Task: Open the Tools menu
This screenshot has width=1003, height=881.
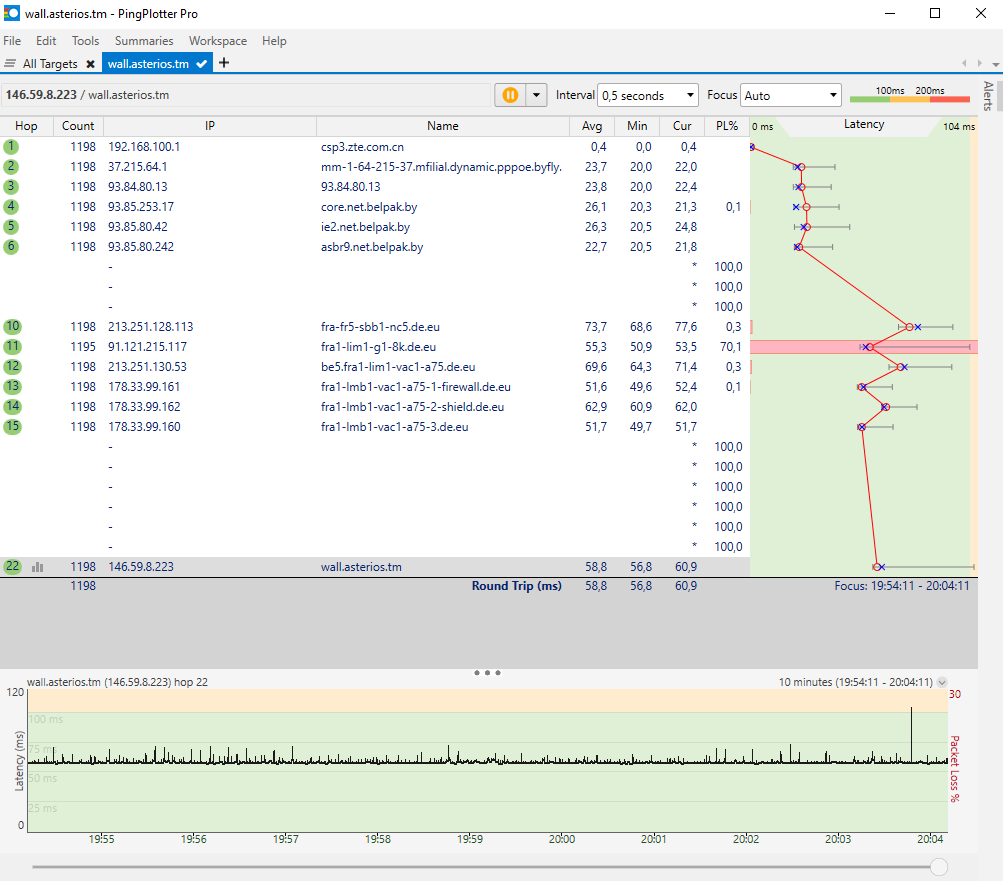Action: coord(85,41)
